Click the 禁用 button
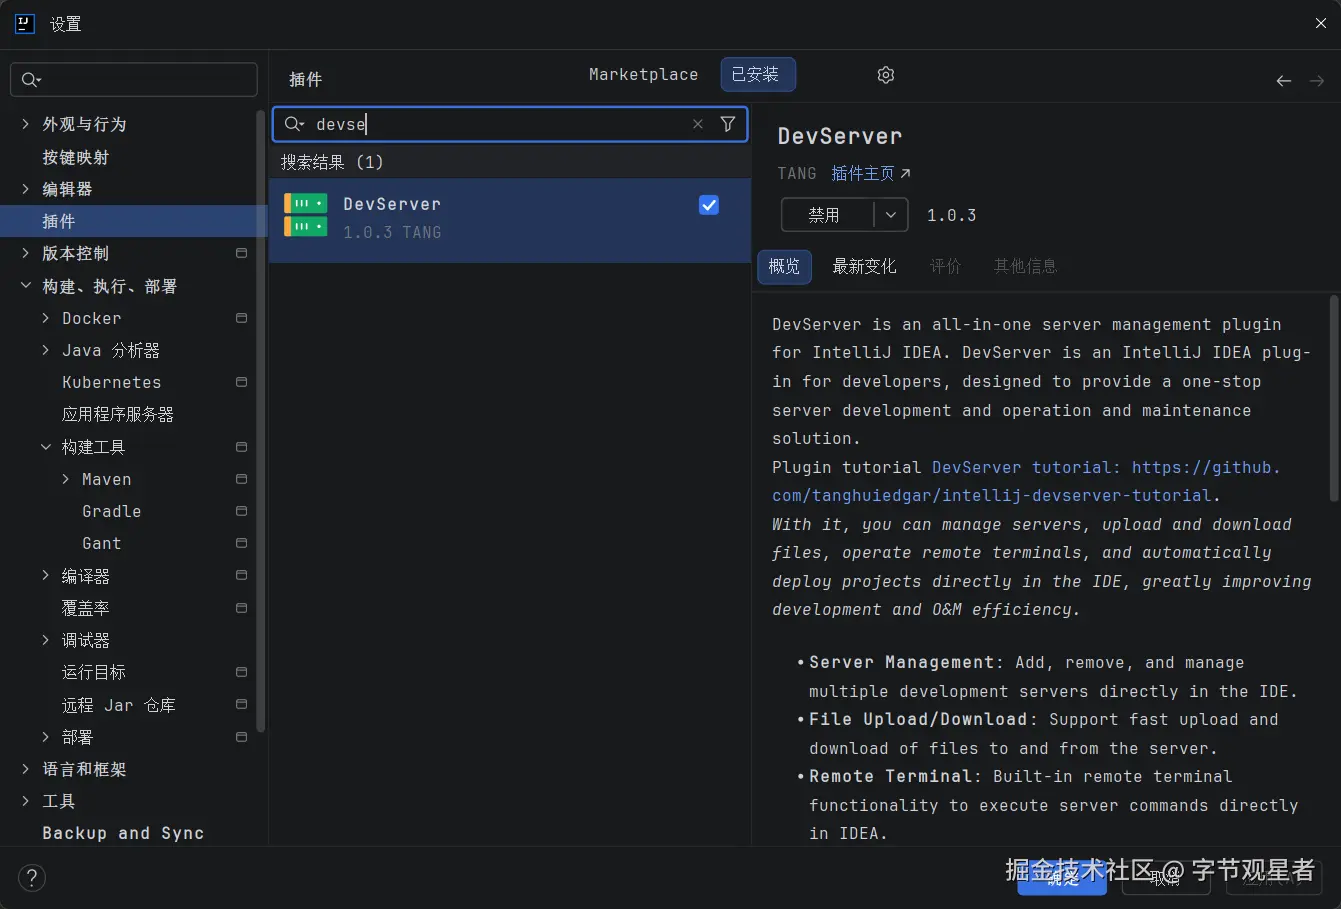 (828, 215)
